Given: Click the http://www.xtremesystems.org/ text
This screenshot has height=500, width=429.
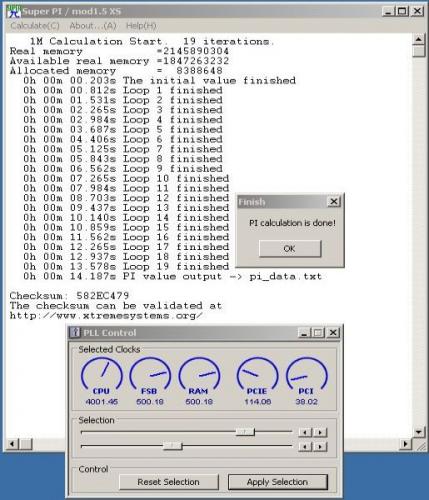Looking at the screenshot, I should (x=106, y=315).
